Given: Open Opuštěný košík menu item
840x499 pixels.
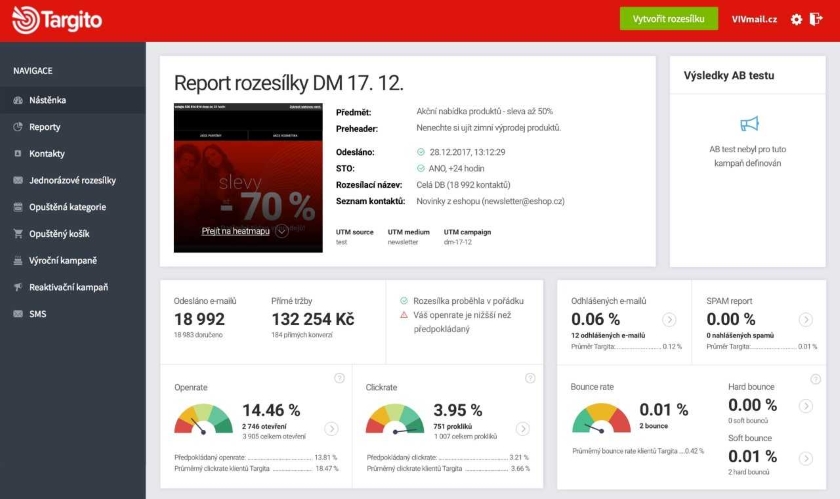Looking at the screenshot, I should pos(73,234).
